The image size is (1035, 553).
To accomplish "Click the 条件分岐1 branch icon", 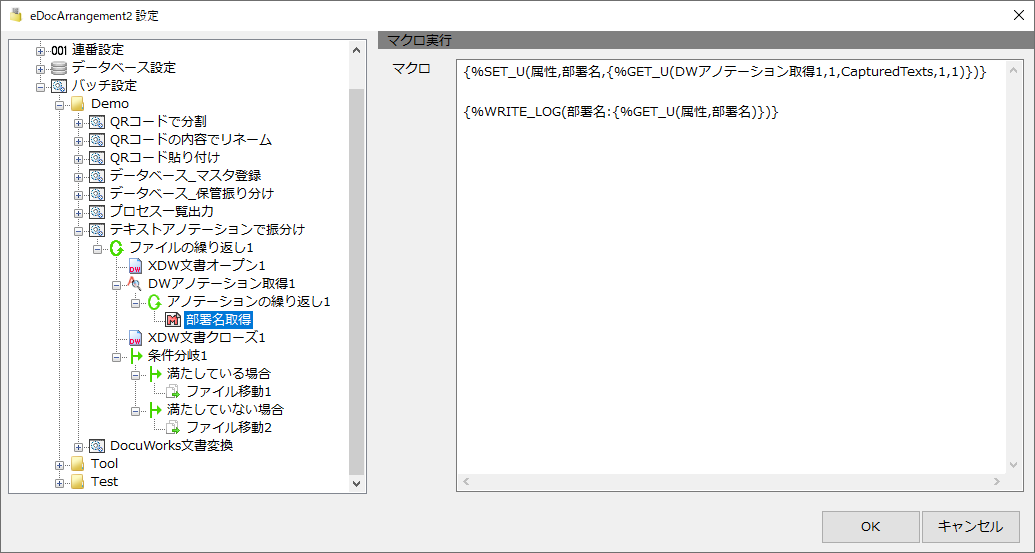I will [x=135, y=356].
